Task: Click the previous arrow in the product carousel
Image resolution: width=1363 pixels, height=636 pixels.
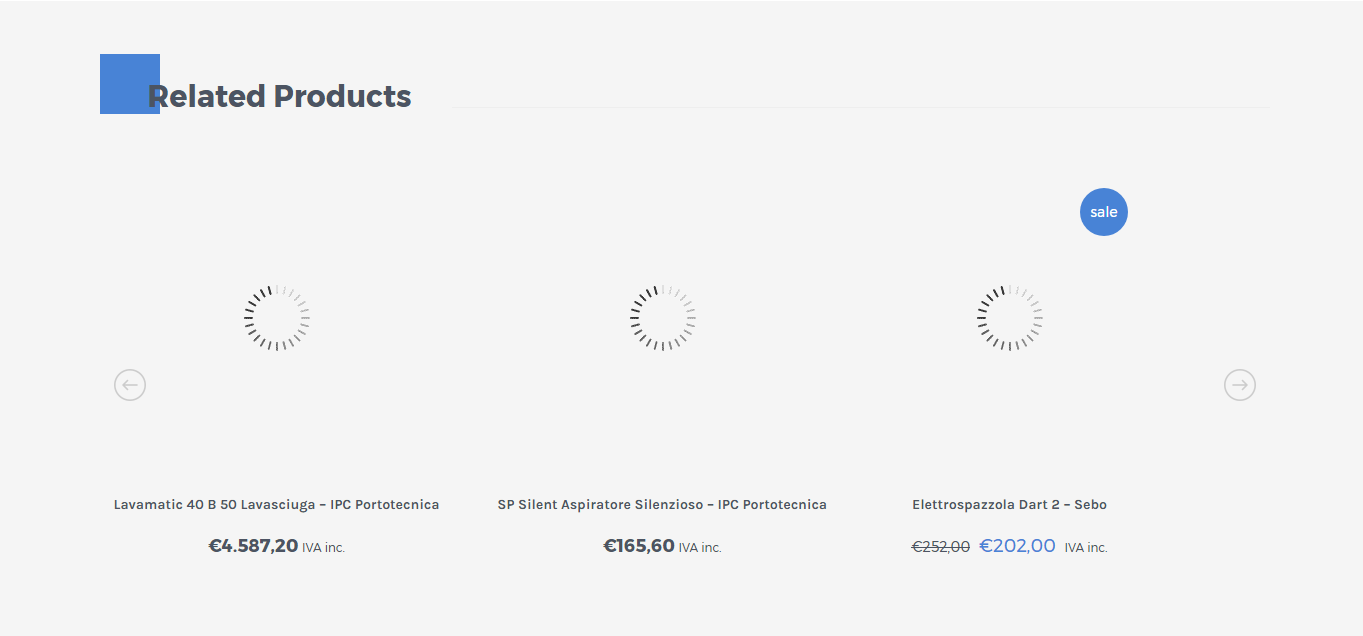Action: click(x=130, y=385)
